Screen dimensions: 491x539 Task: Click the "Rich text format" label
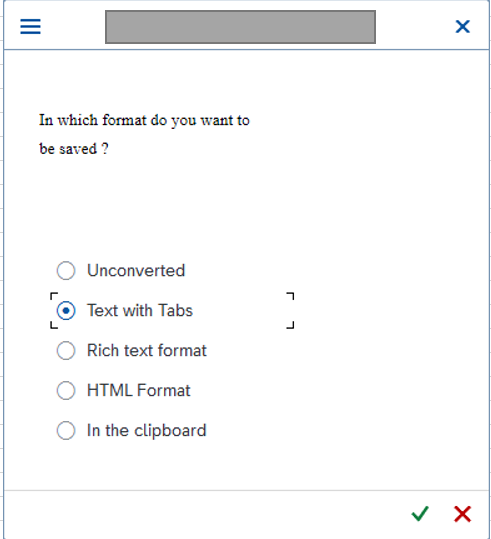[147, 350]
